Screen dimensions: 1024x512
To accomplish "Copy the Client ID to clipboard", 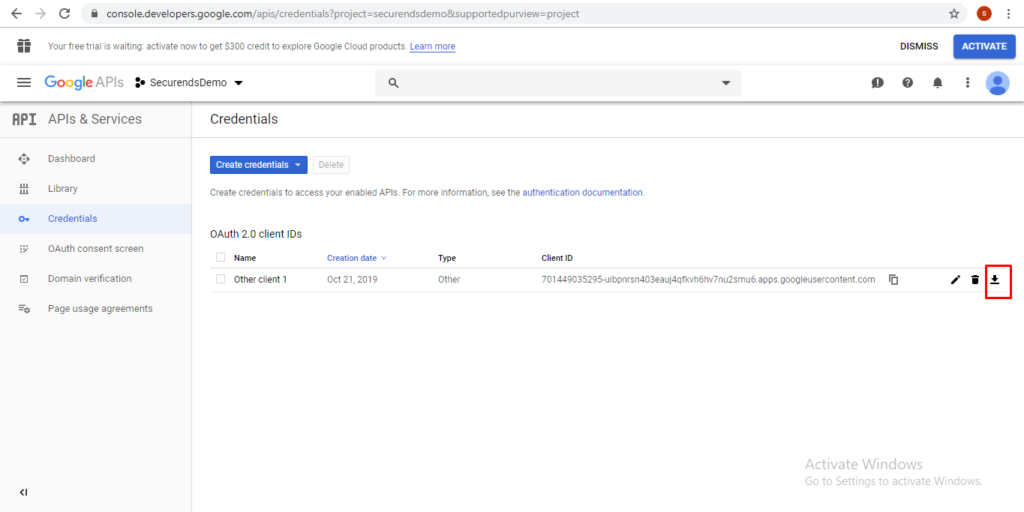I will pos(893,280).
